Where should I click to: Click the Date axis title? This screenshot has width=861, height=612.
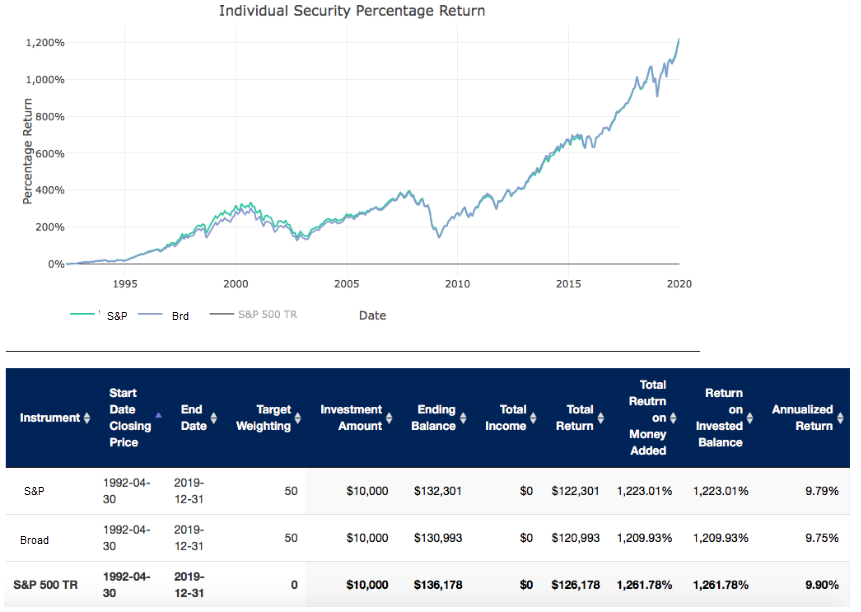click(x=372, y=316)
